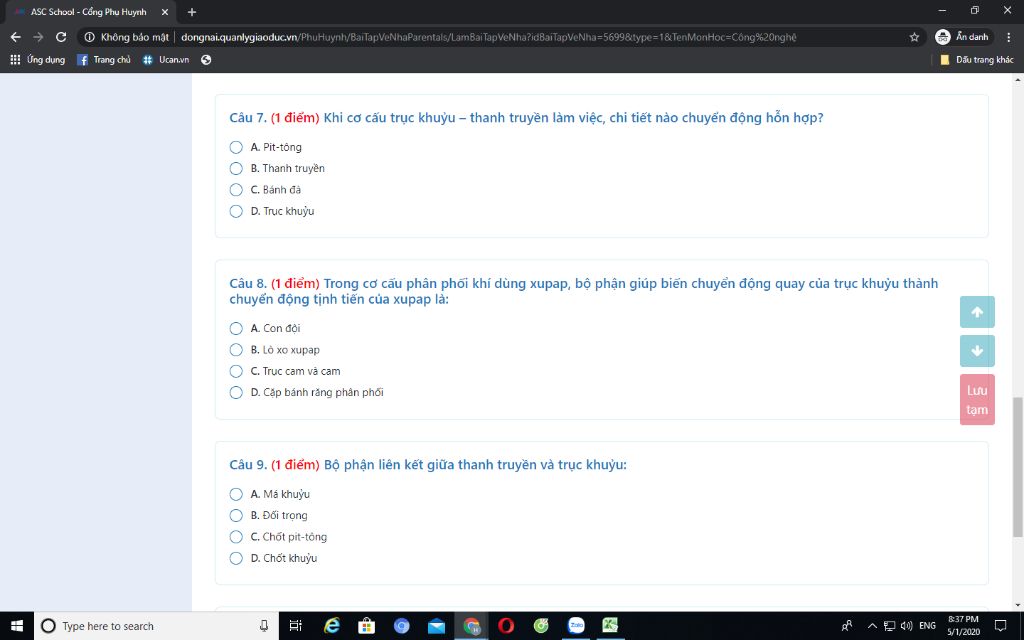Open Windows Start menu
This screenshot has width=1024, height=640.
(x=17, y=626)
